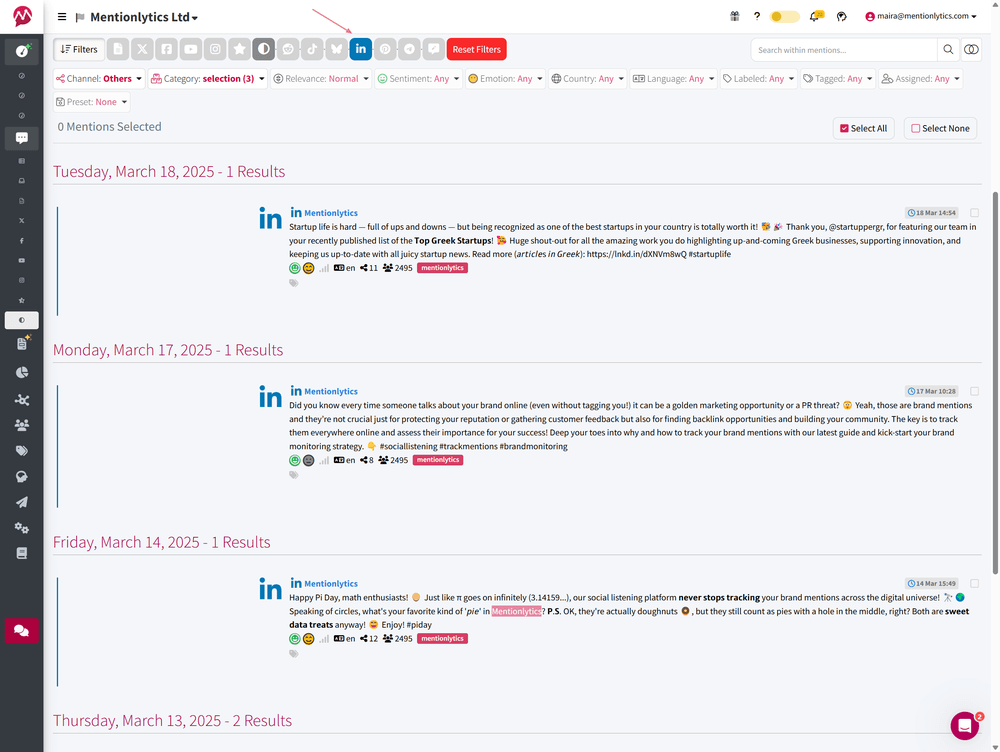Click the Search within mentions field
This screenshot has width=1000, height=752.
click(x=843, y=50)
